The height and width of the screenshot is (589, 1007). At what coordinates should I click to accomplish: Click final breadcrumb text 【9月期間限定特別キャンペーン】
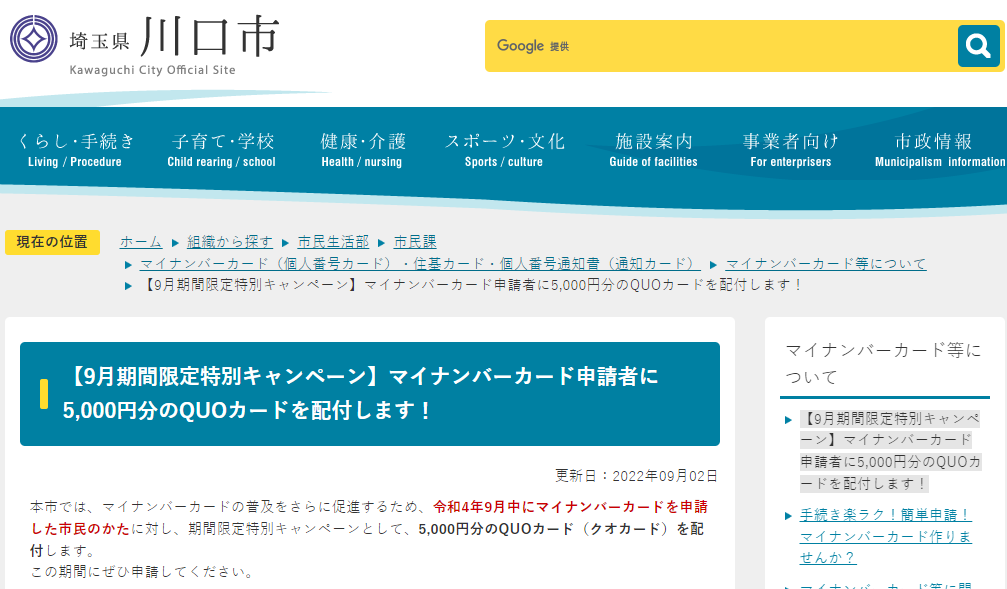coord(471,285)
